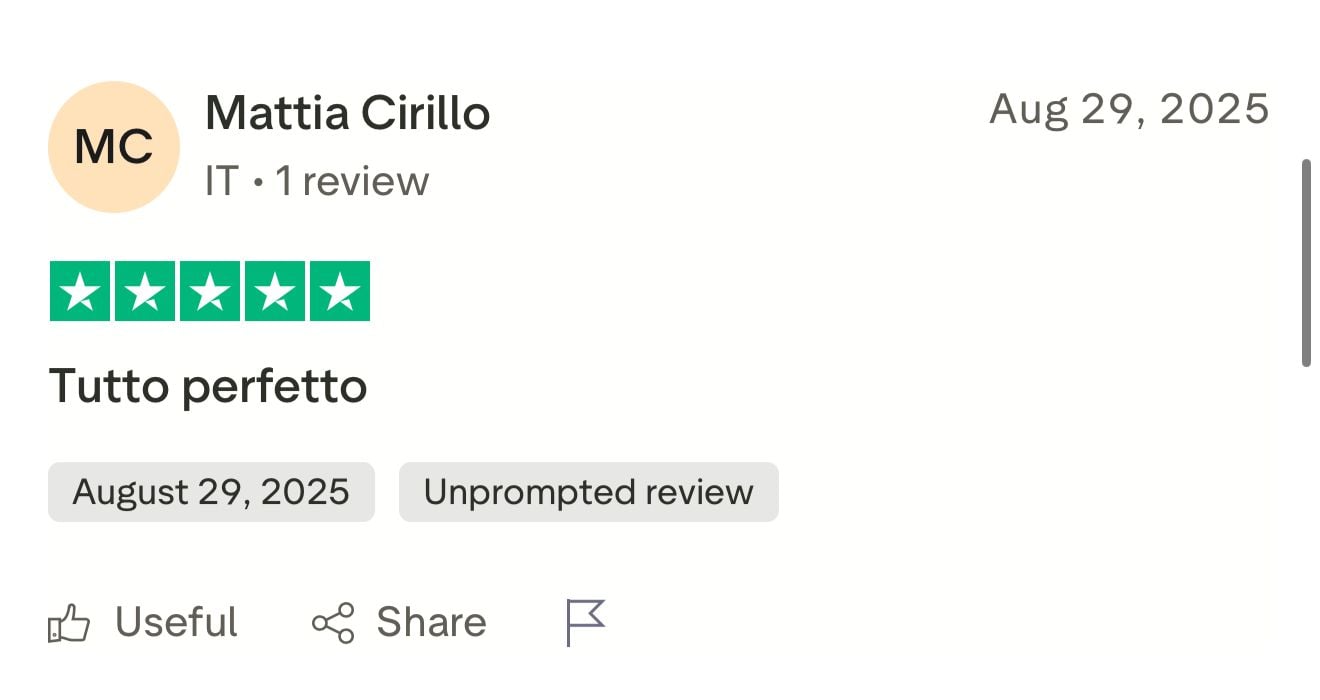
Task: Open Mattia Cirillo's reviewer profile
Action: pos(347,113)
